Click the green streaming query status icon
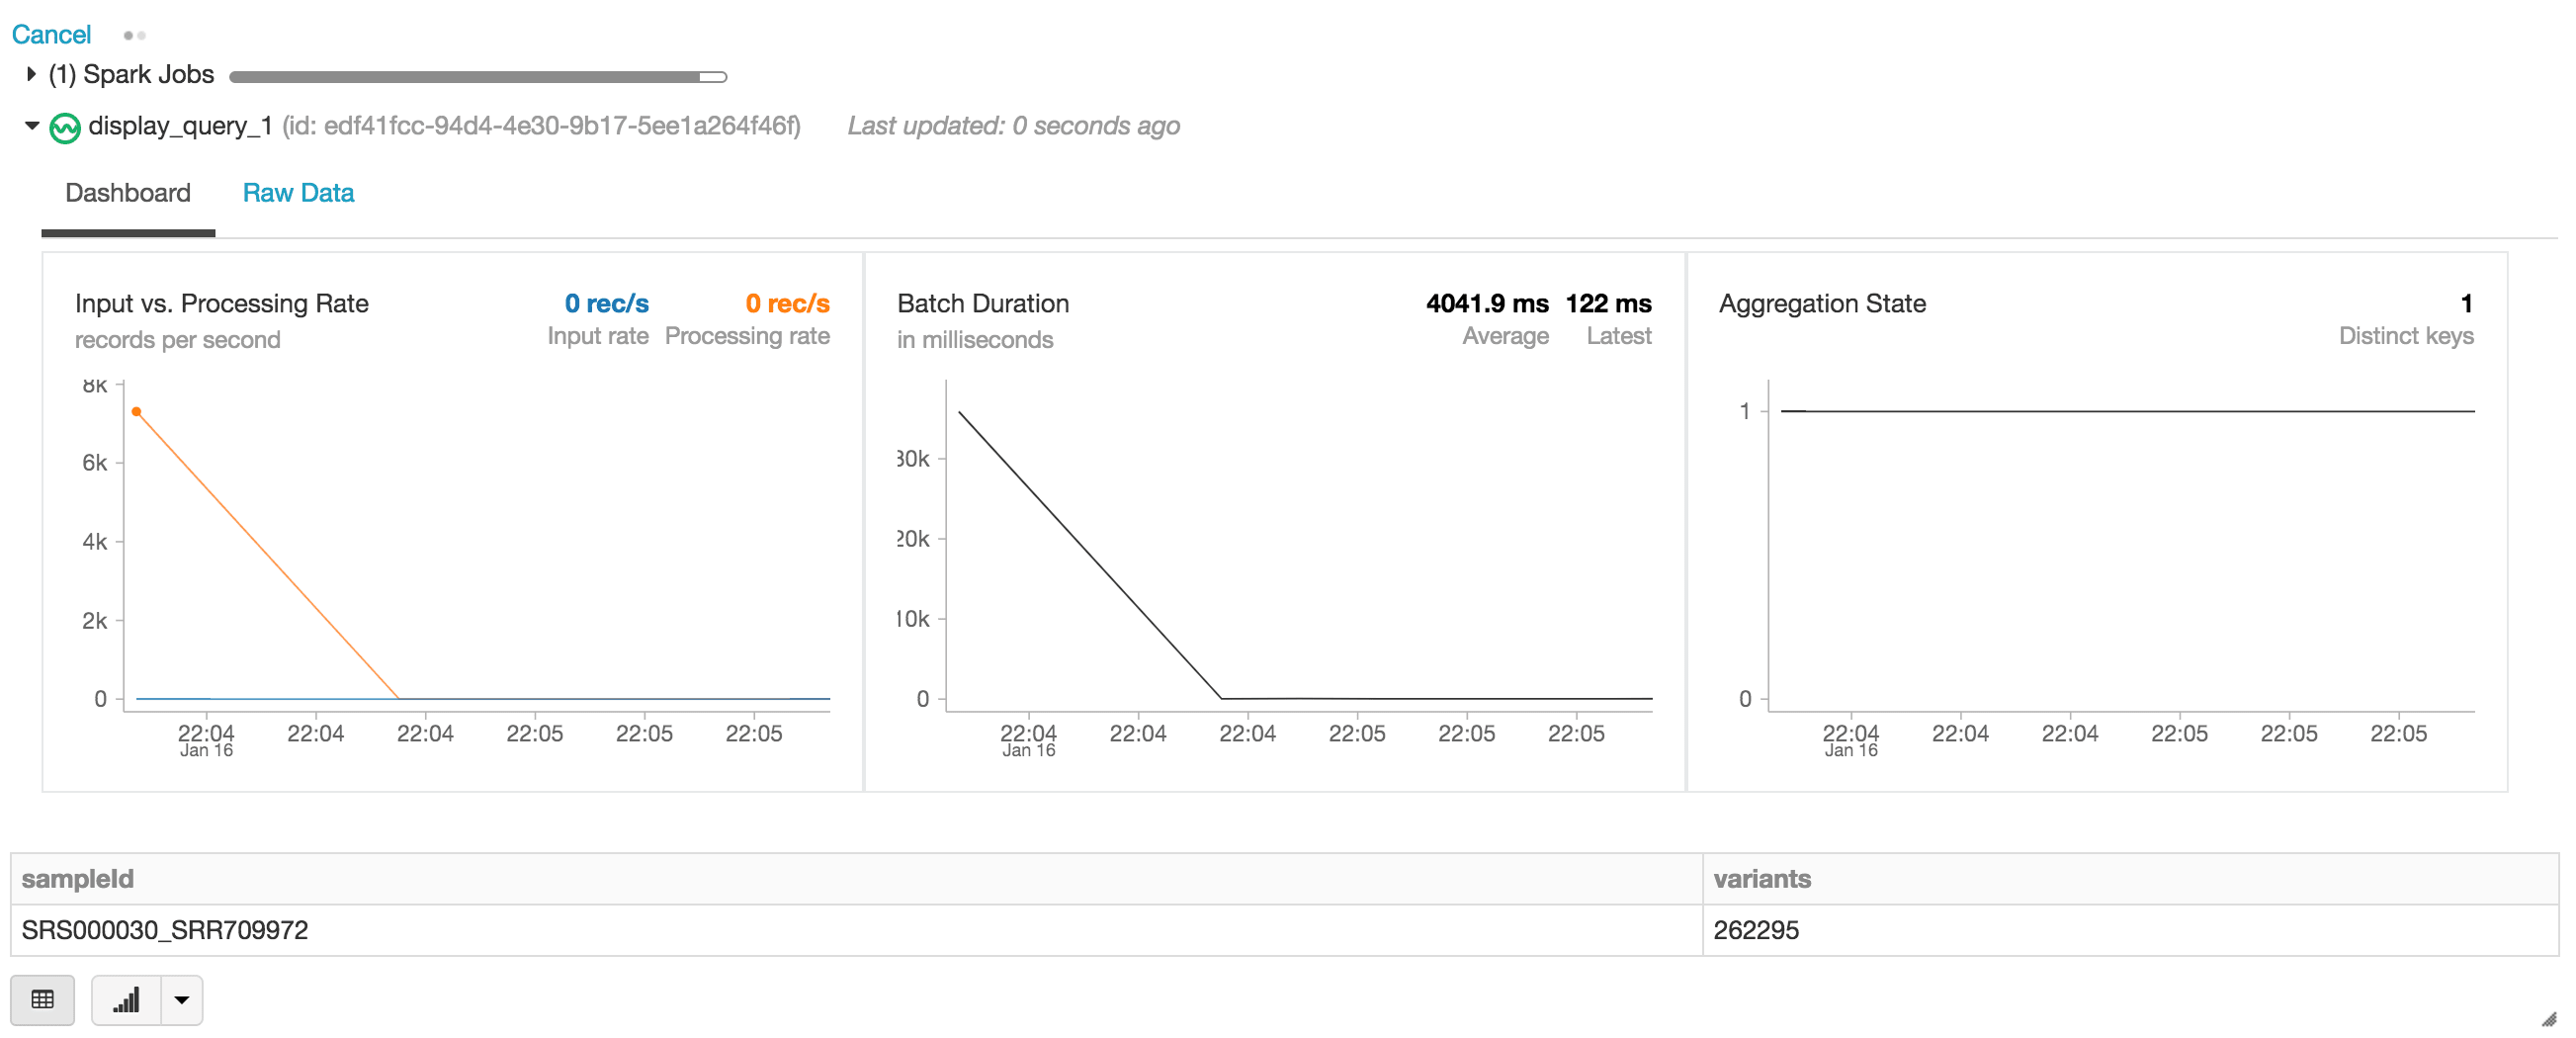The width and height of the screenshot is (2576, 1038). [x=65, y=128]
